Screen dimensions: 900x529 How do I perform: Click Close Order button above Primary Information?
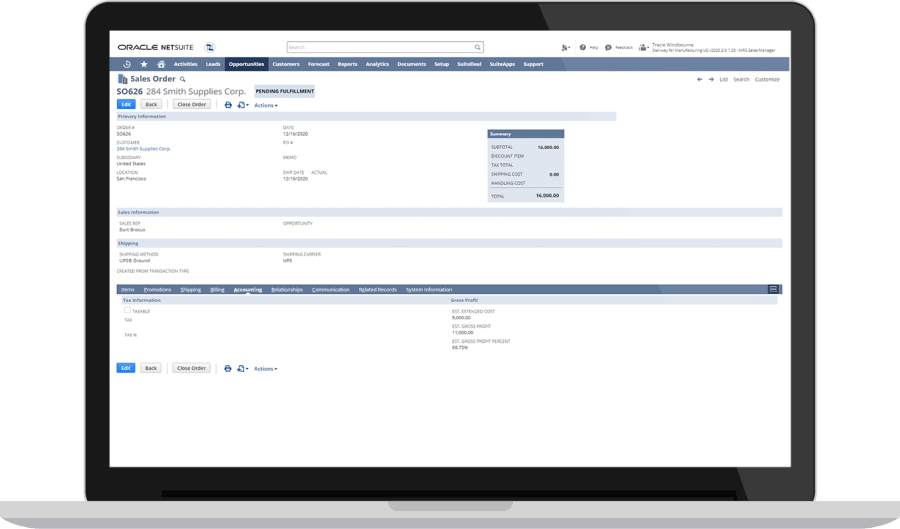(x=192, y=104)
